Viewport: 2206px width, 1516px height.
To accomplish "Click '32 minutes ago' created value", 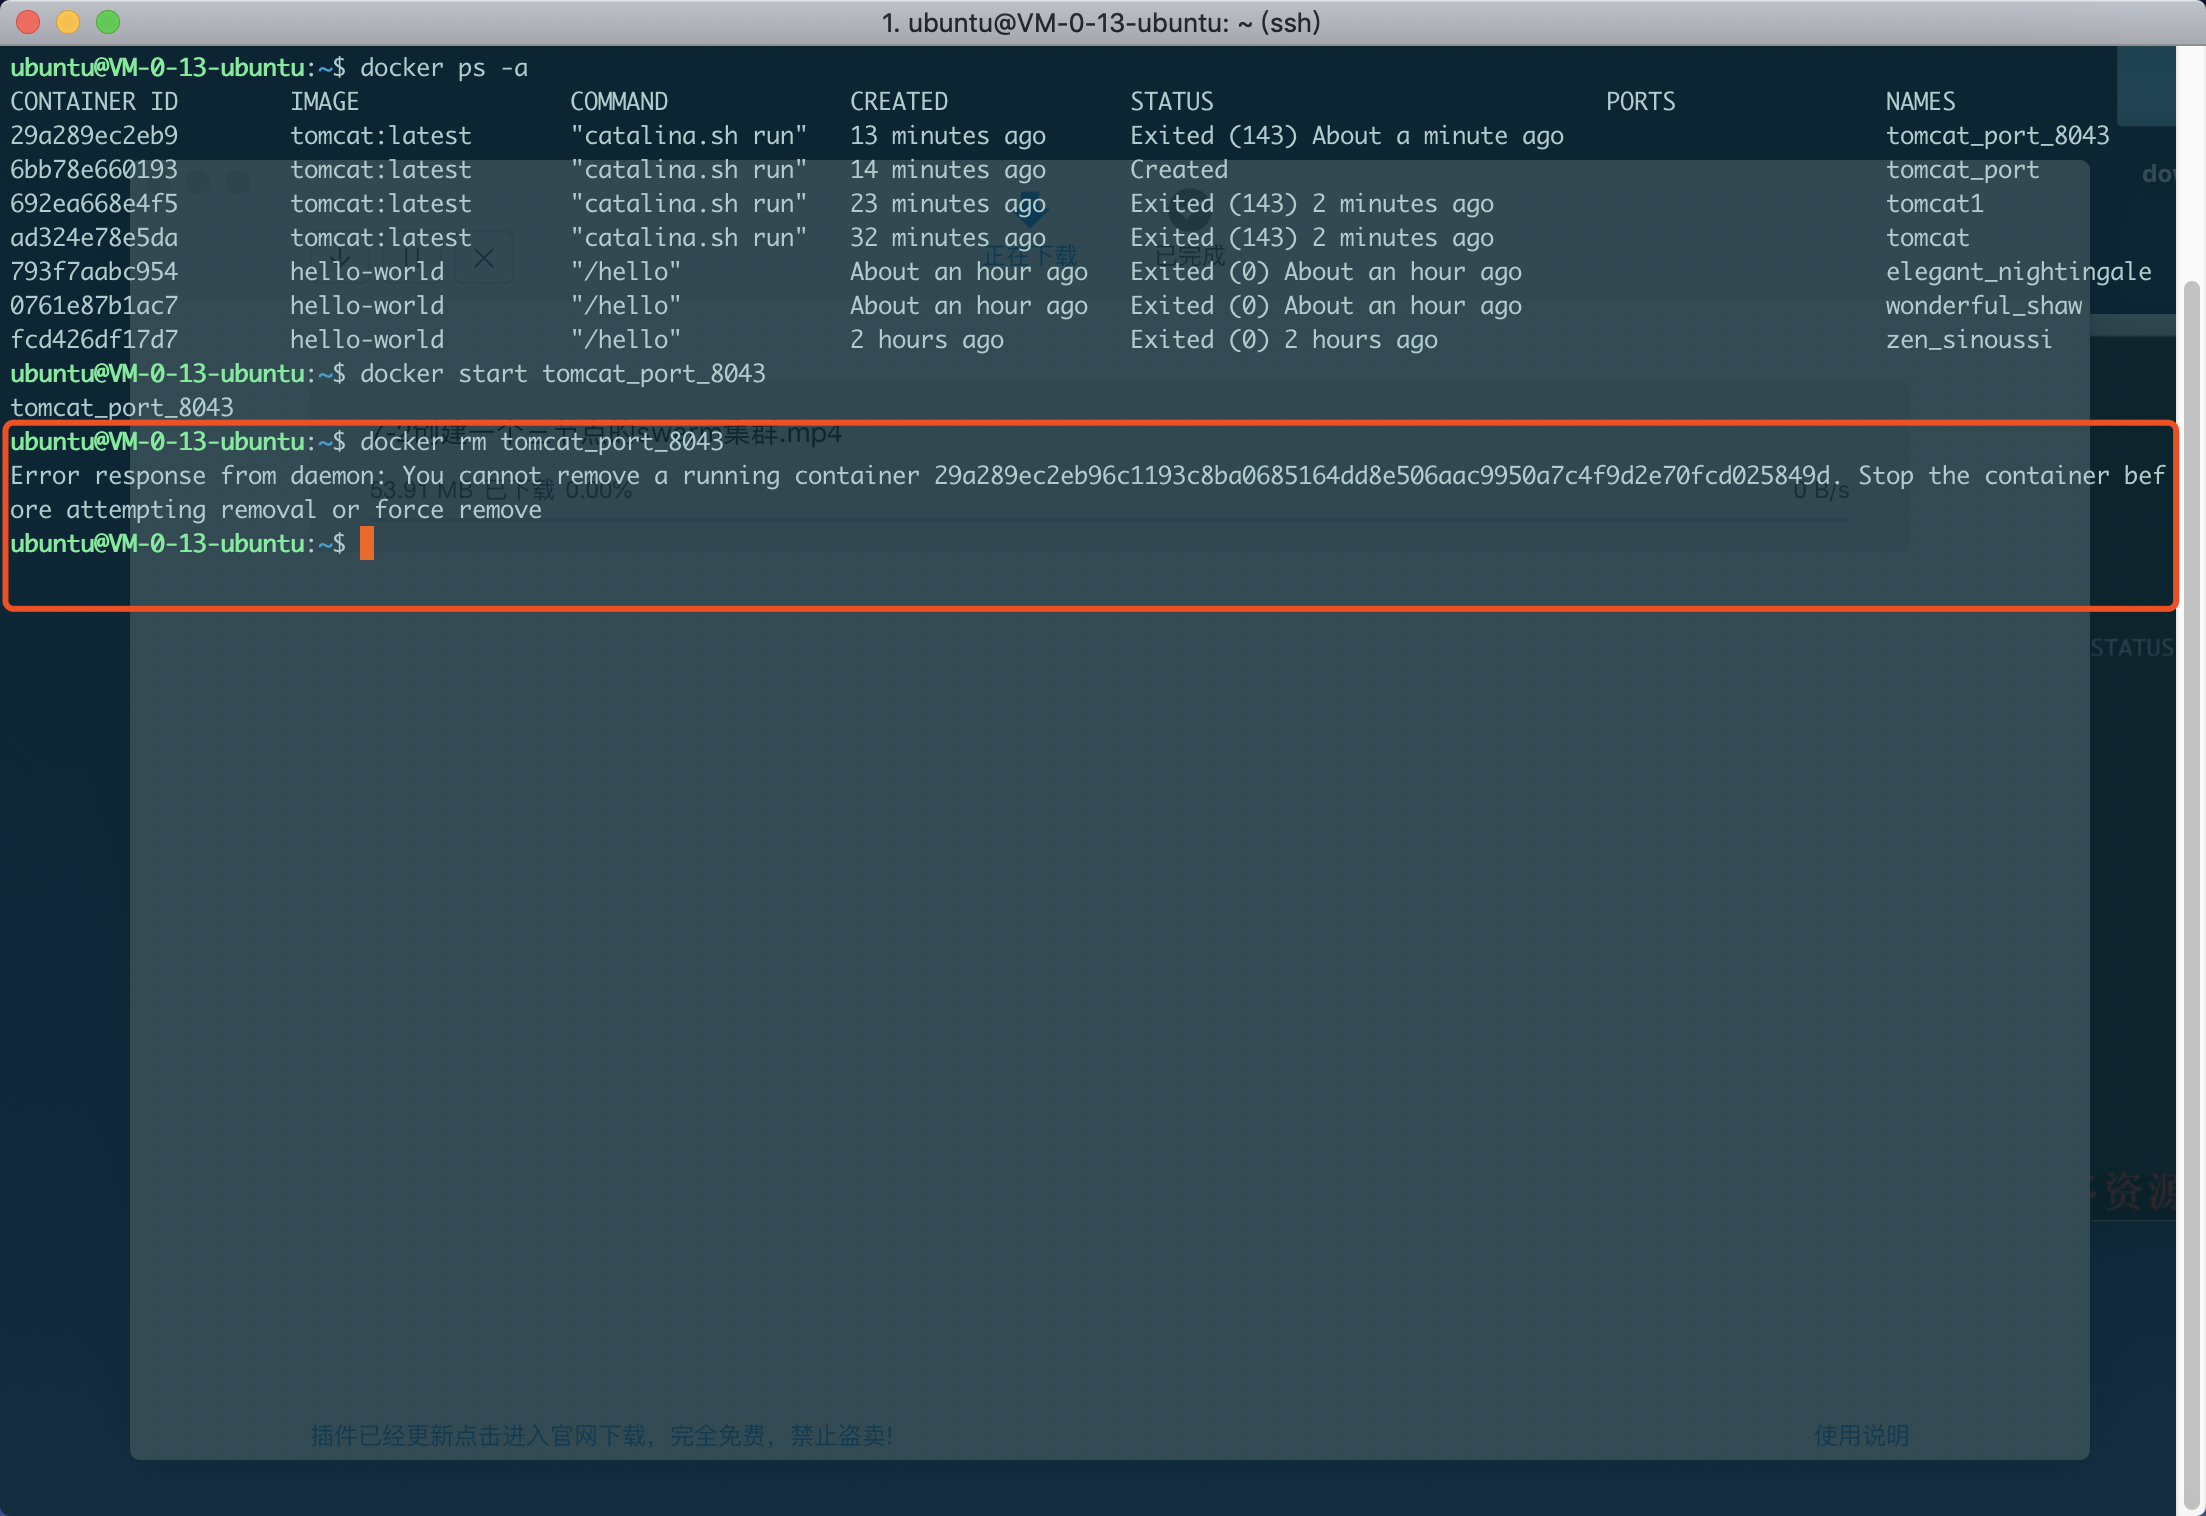I will [x=948, y=237].
